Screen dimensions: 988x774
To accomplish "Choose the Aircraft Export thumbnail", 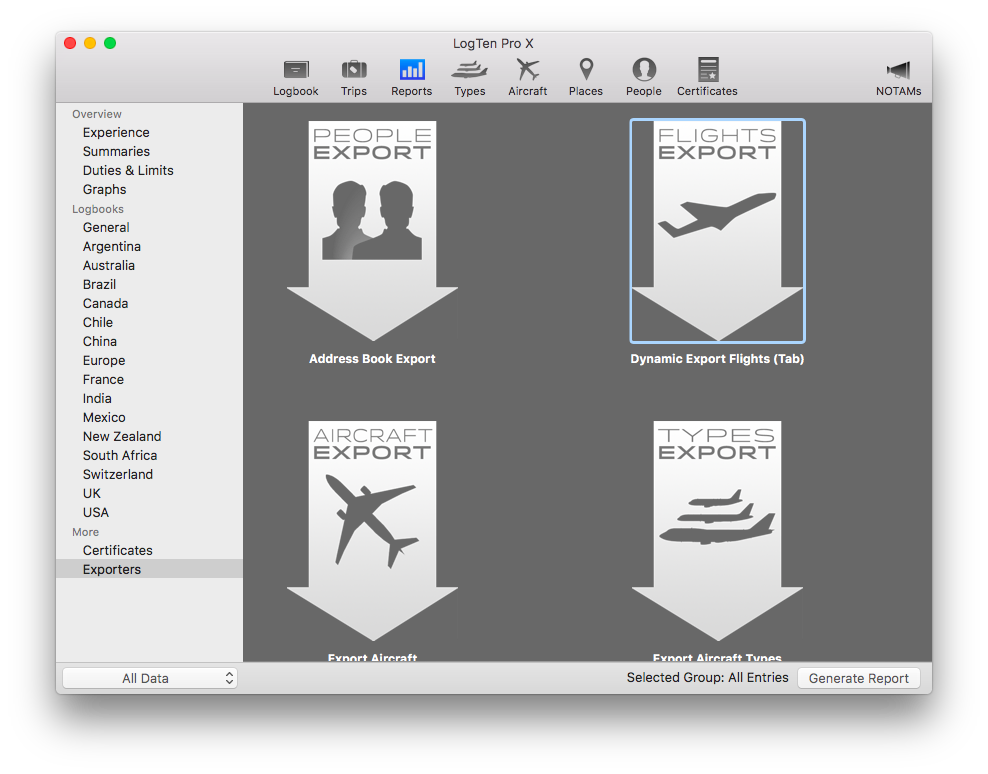I will pos(372,530).
